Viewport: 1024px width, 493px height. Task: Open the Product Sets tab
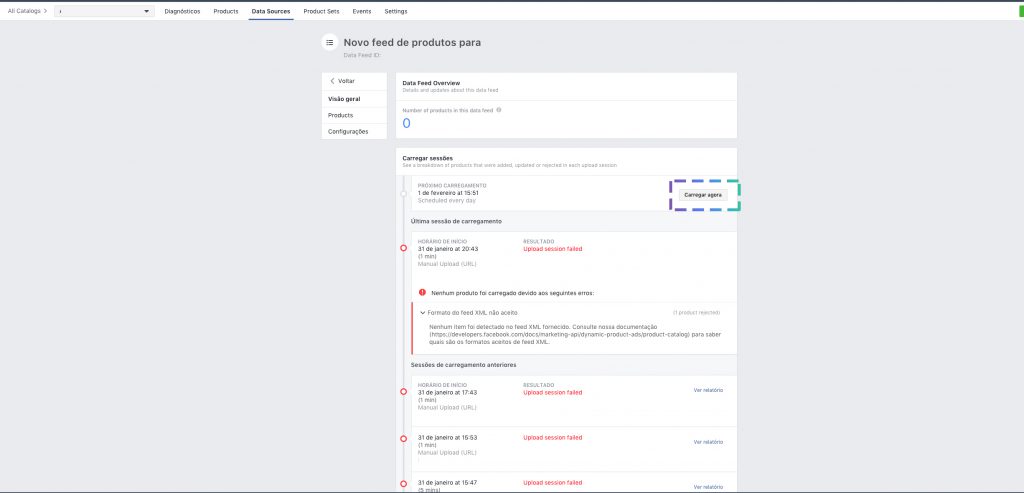321,11
